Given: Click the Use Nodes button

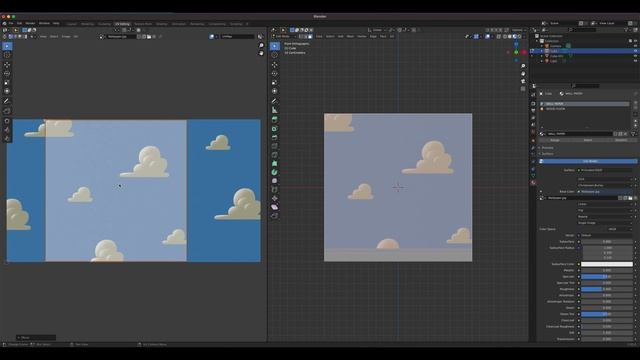Looking at the screenshot, I should [590, 161].
